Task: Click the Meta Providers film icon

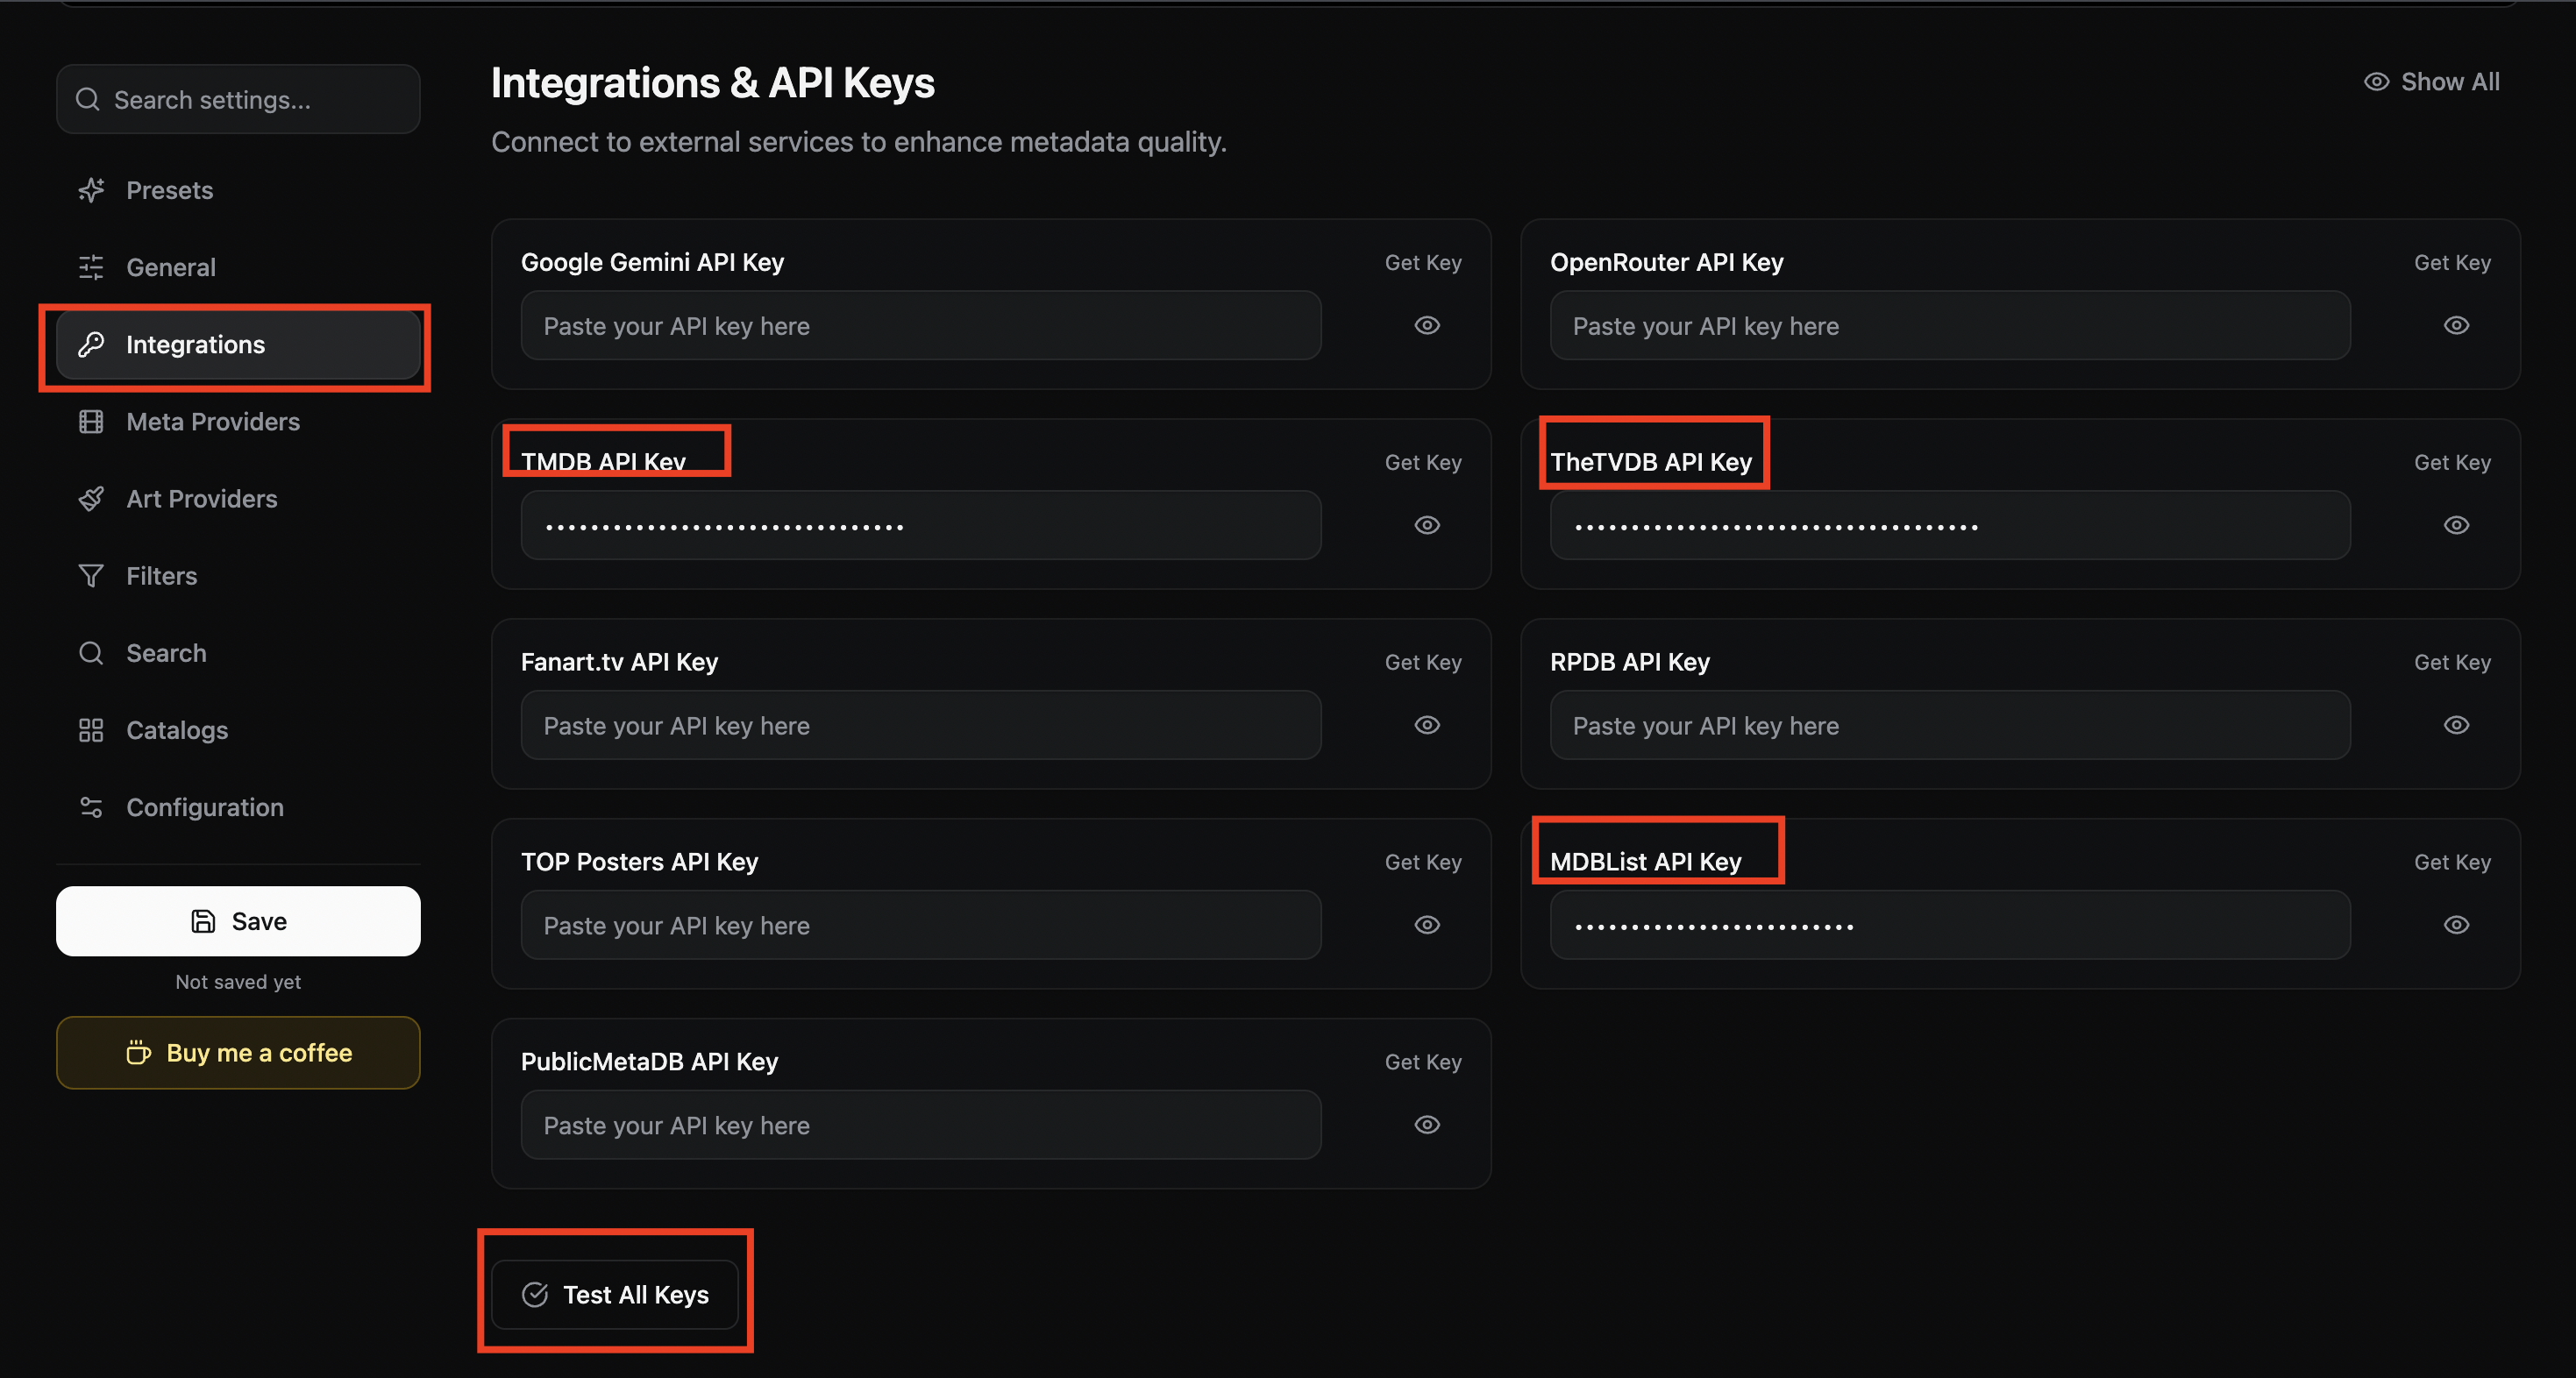Action: click(x=91, y=421)
